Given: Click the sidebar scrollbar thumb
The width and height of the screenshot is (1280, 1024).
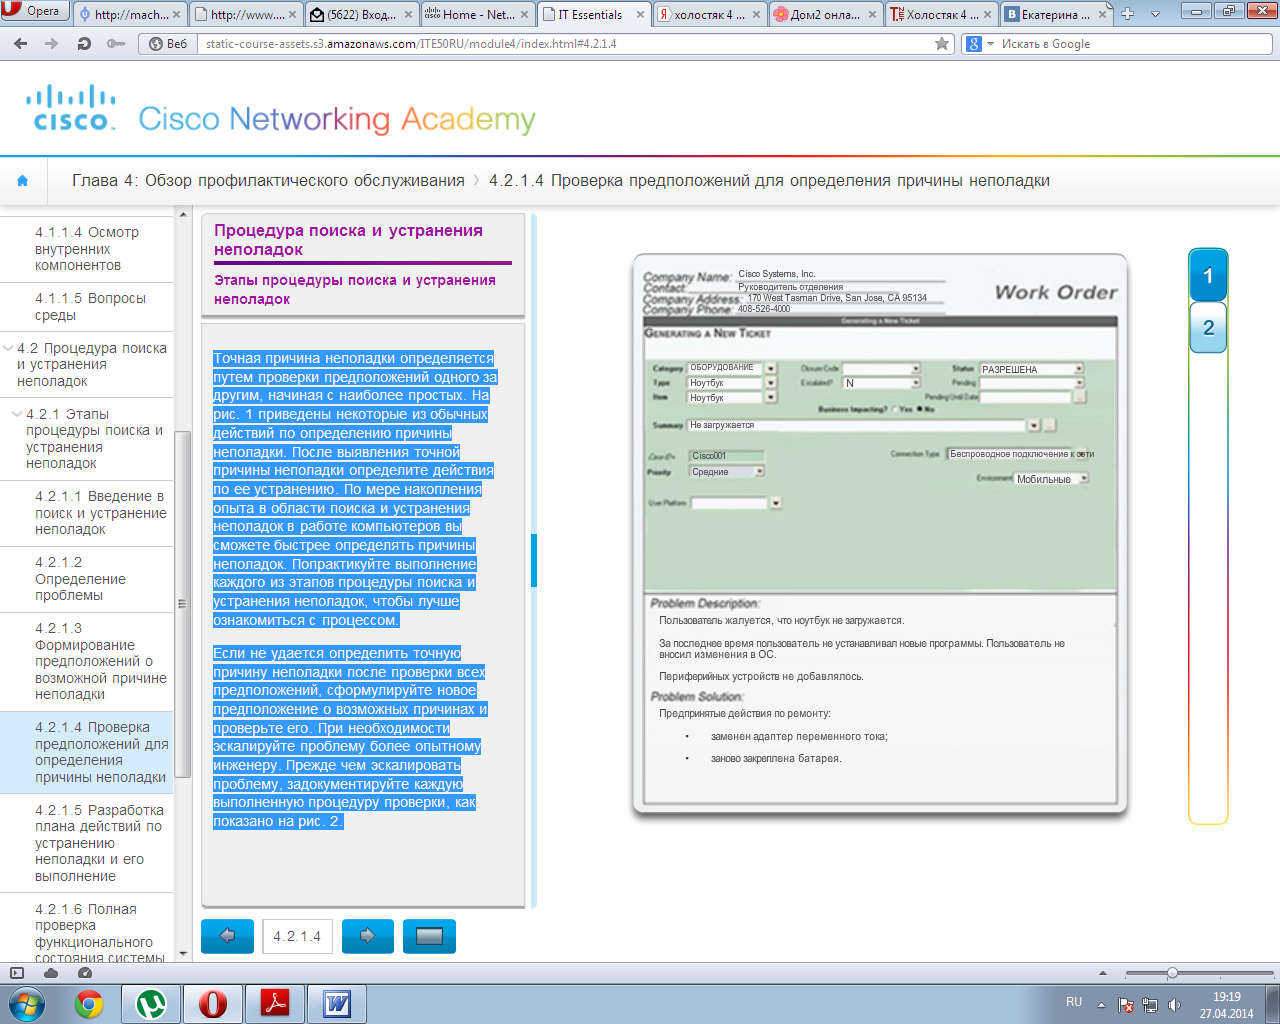Looking at the screenshot, I should (x=182, y=604).
